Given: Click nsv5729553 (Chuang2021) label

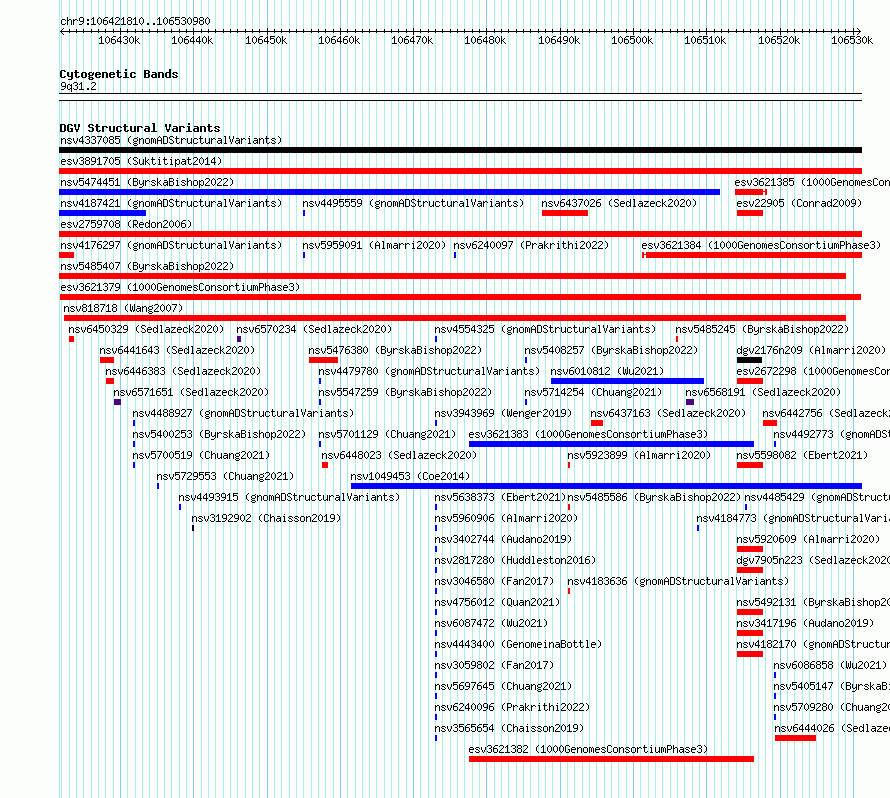Looking at the screenshot, I should coord(225,476).
